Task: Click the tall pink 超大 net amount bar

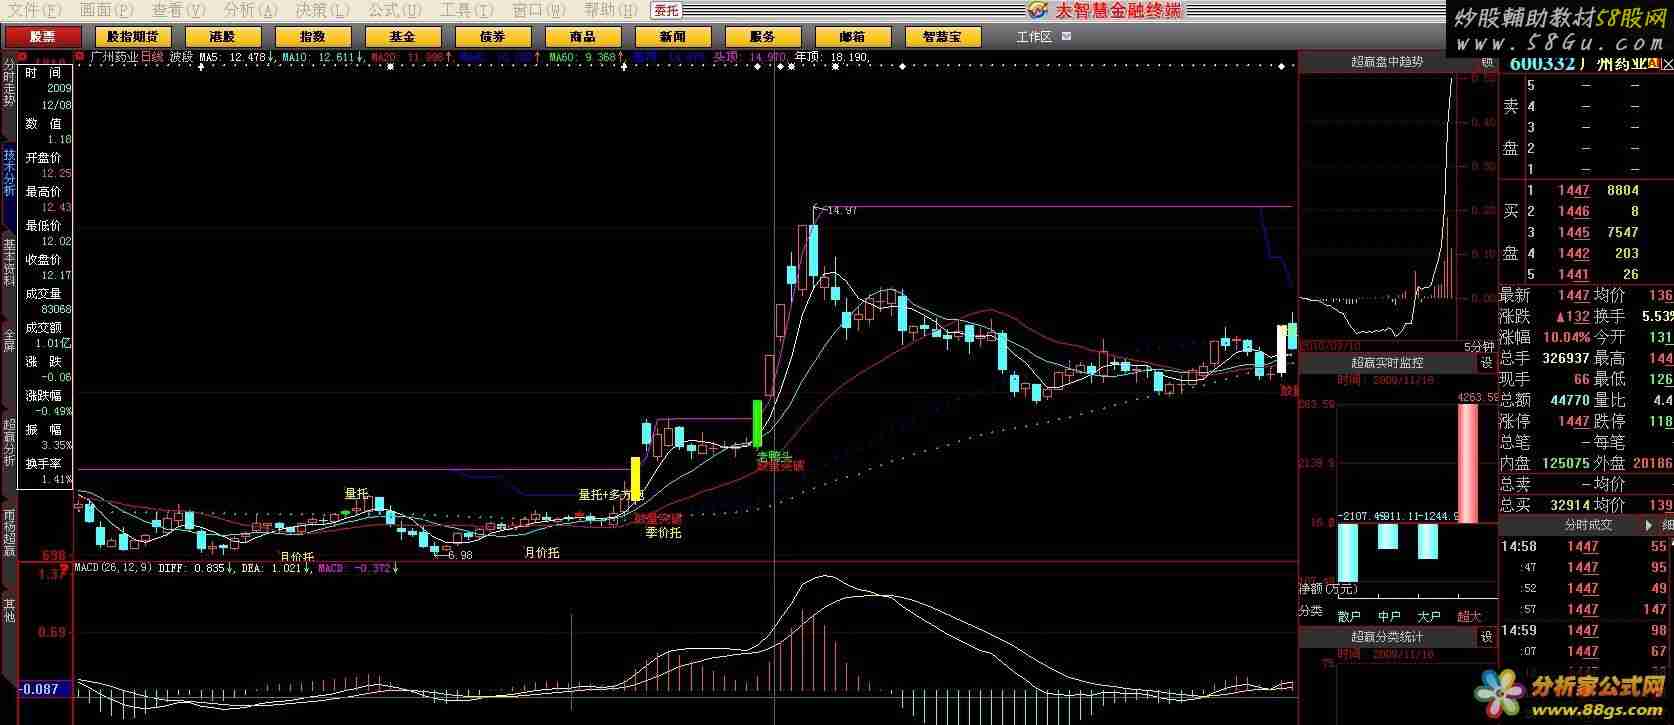Action: [1467, 463]
